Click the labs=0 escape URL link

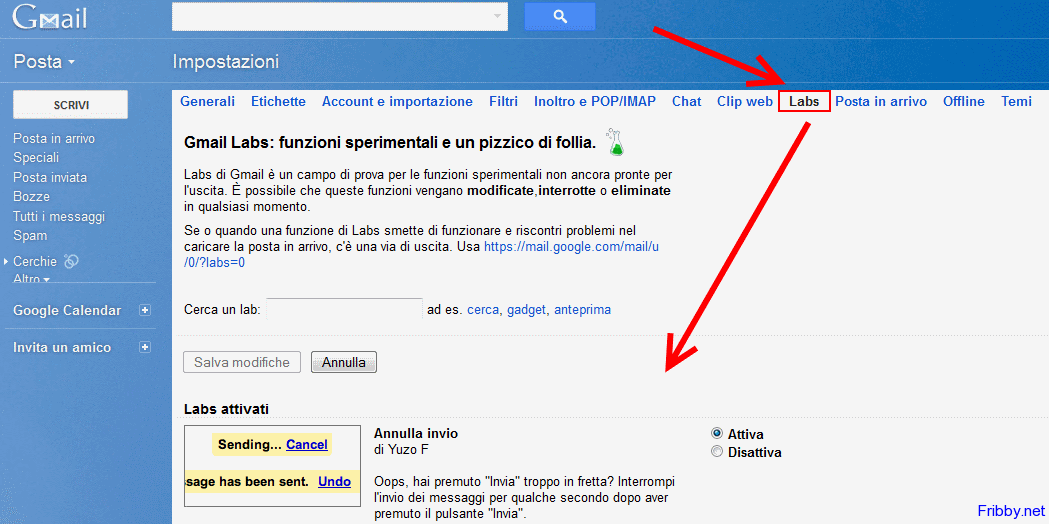pyautogui.click(x=421, y=254)
